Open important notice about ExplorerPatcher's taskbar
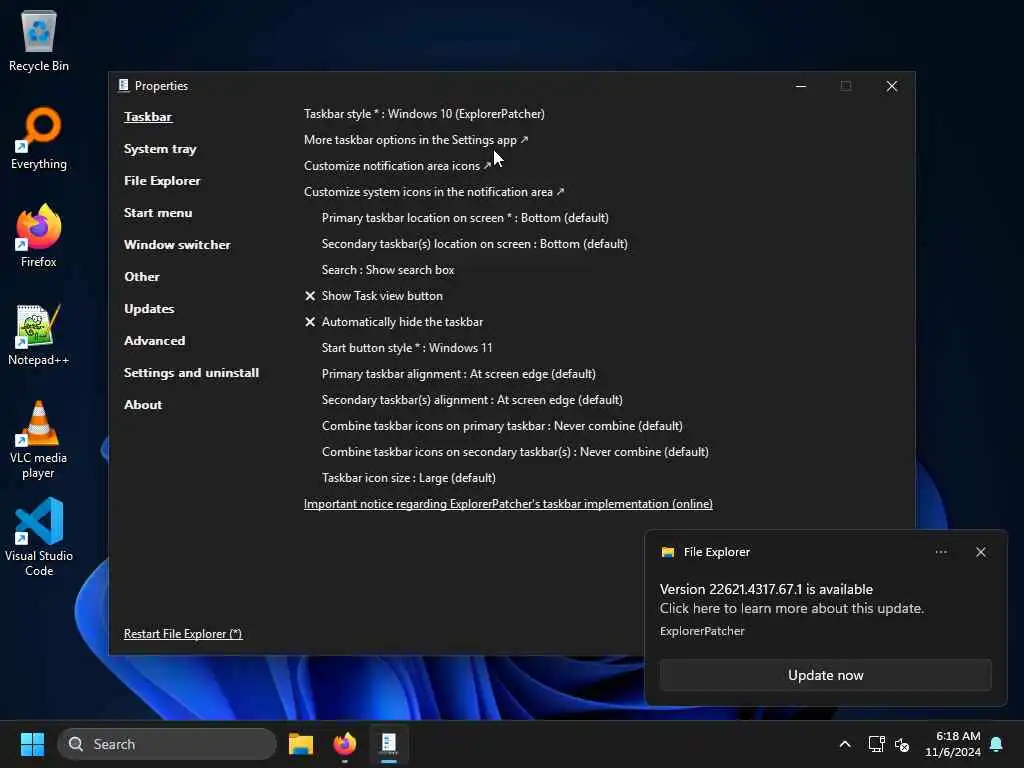Image resolution: width=1024 pixels, height=768 pixels. click(508, 504)
